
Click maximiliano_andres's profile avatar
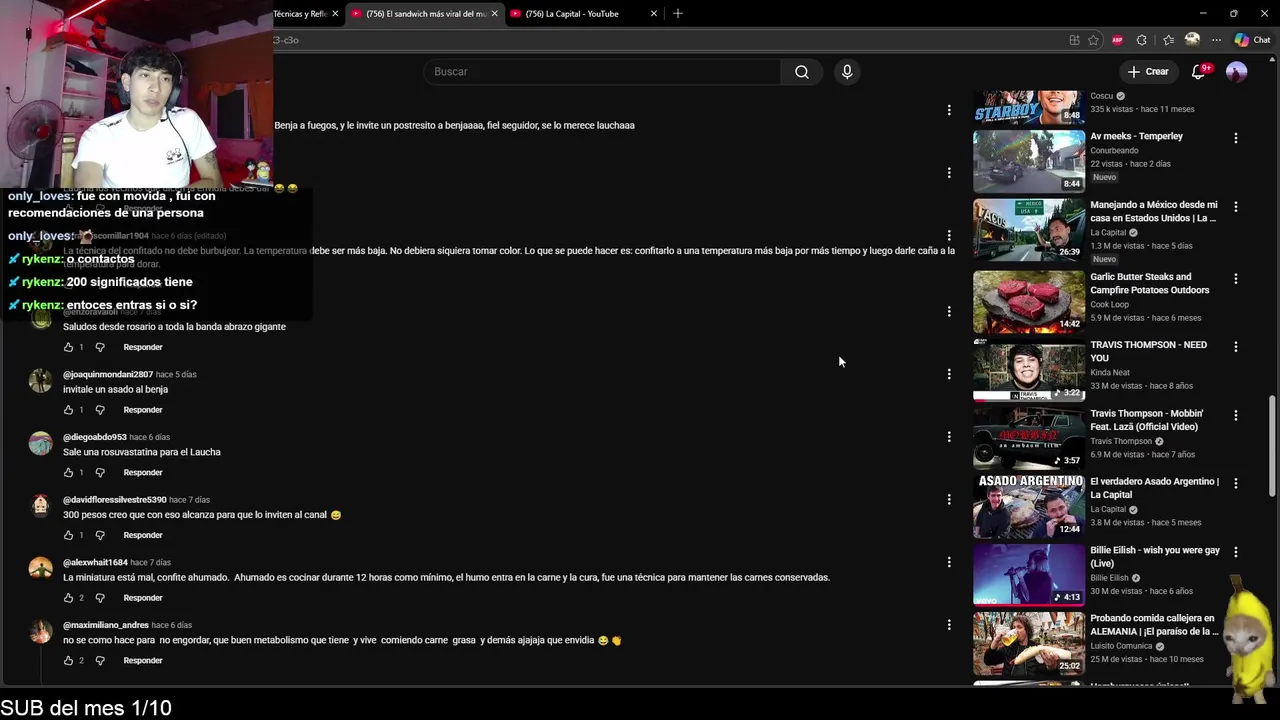coord(40,632)
